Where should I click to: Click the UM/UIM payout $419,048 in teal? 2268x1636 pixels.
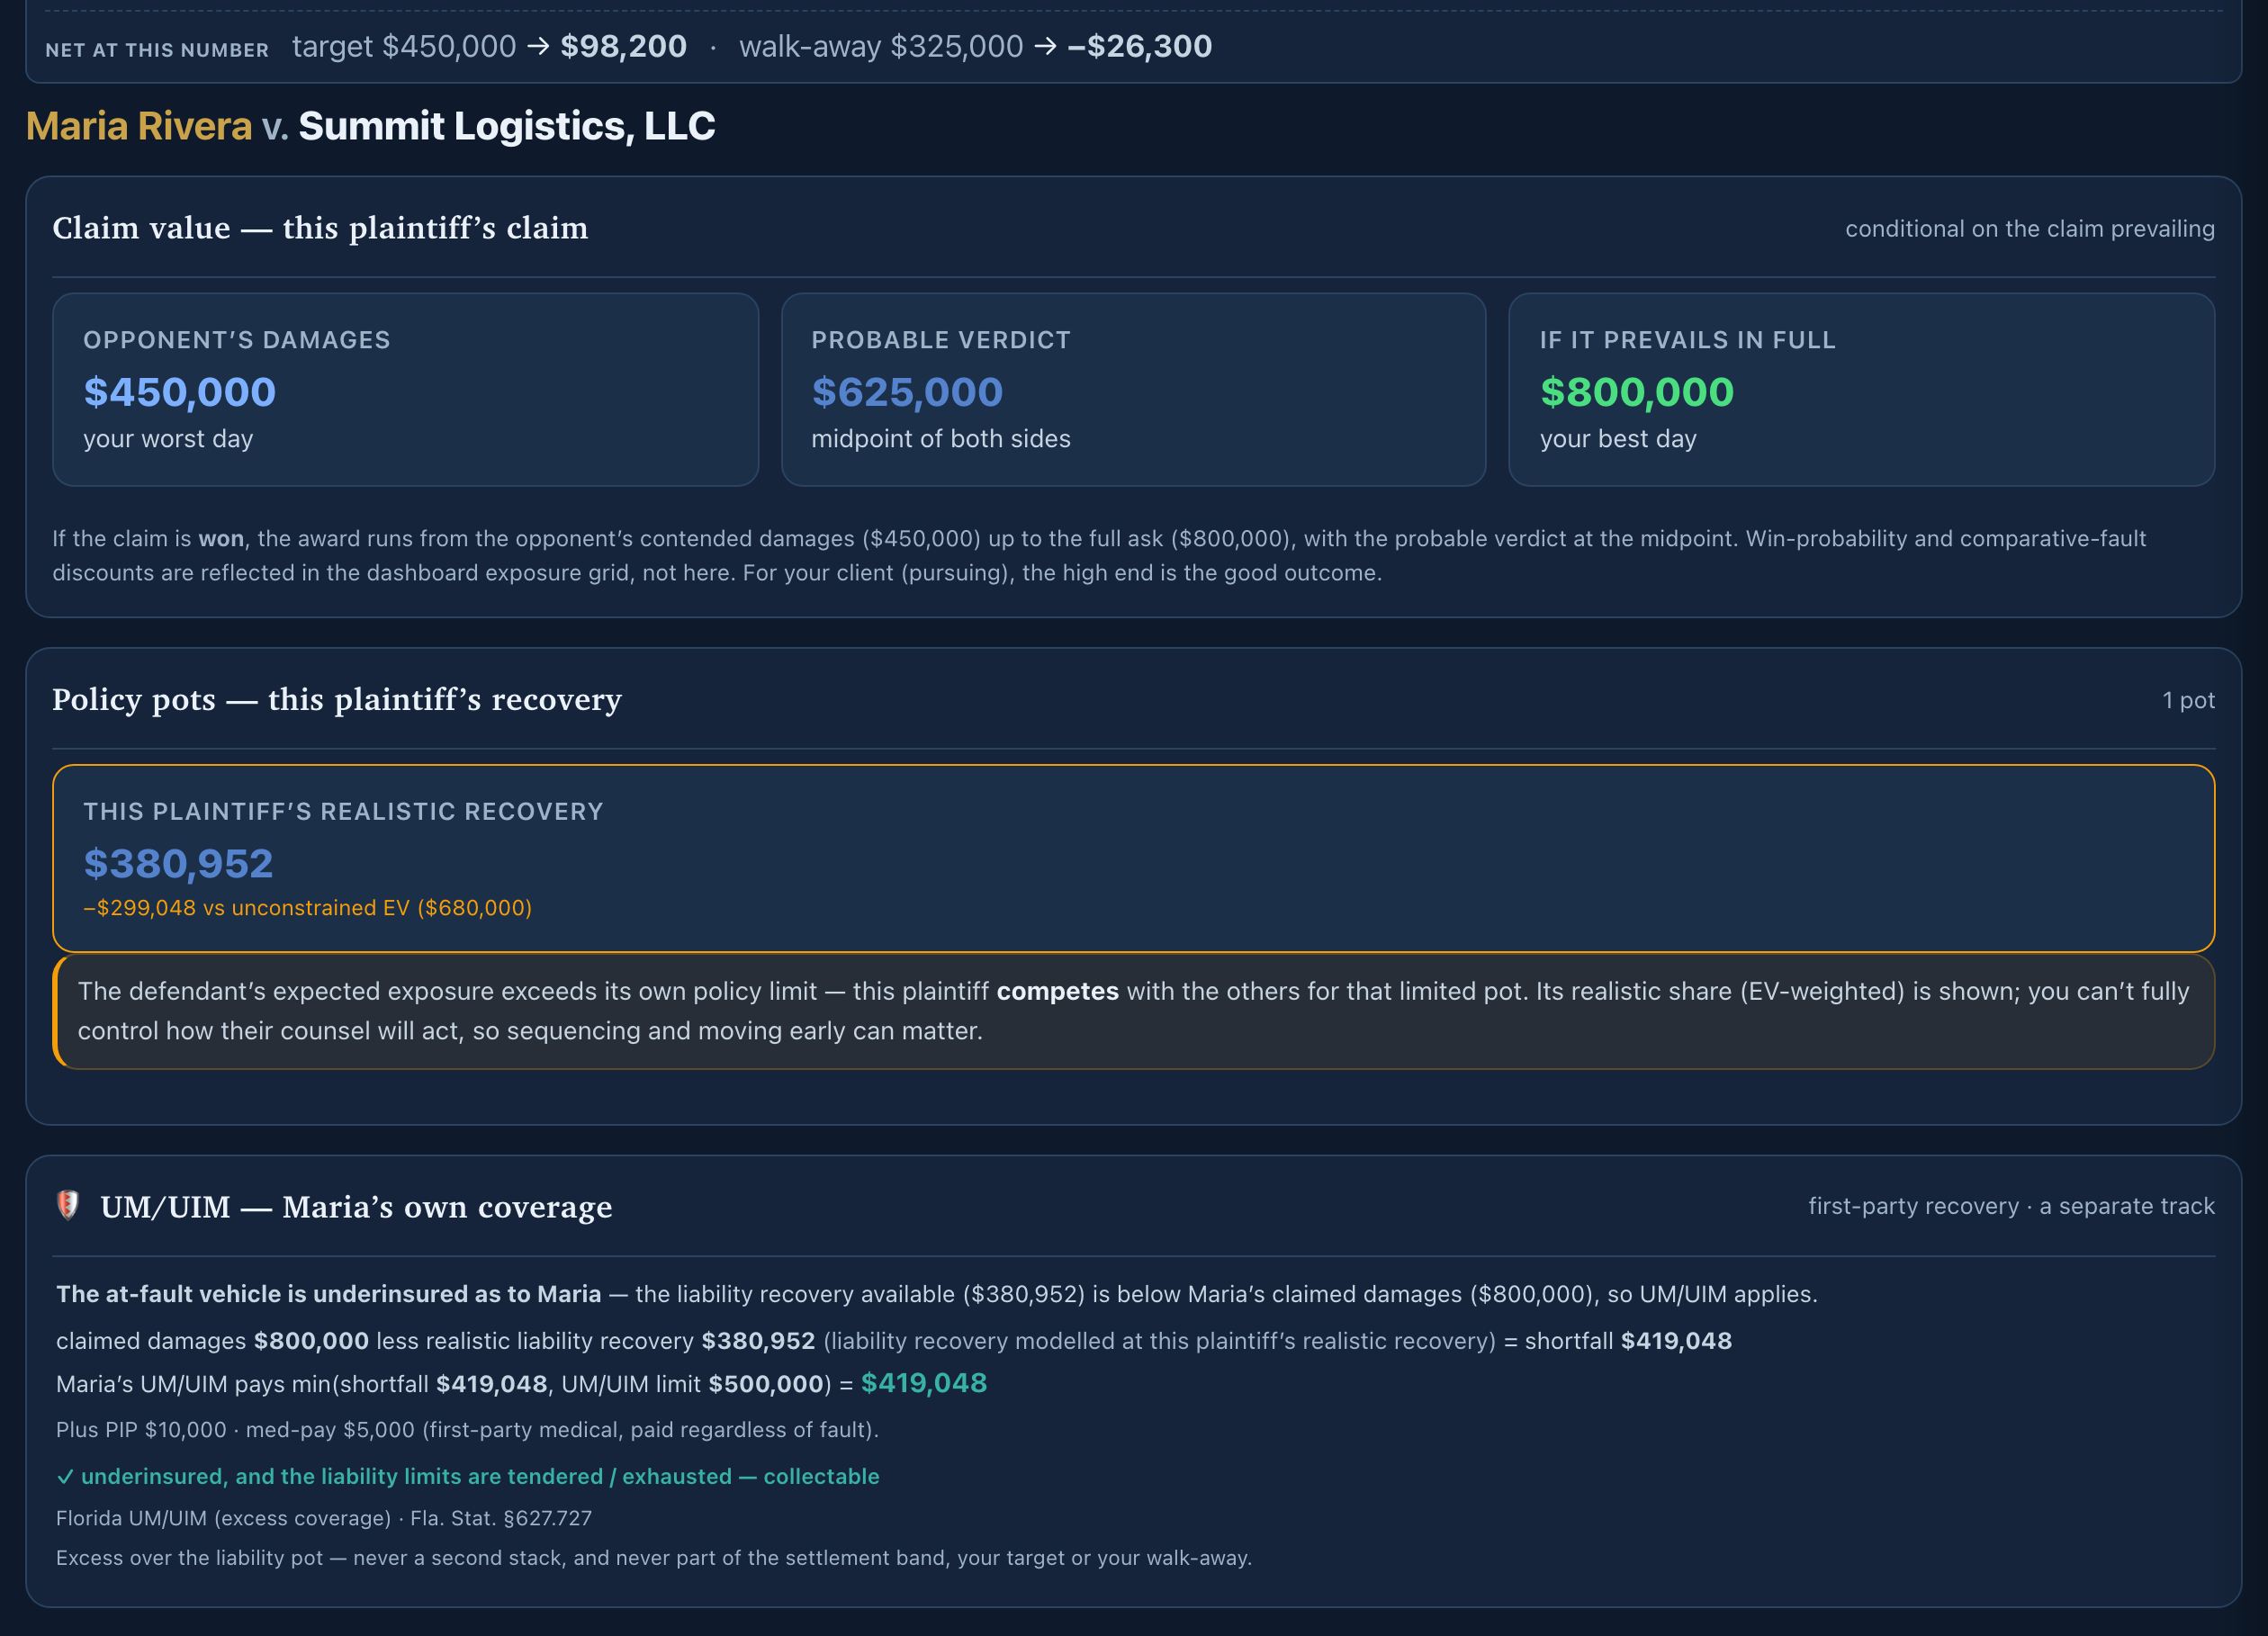(x=923, y=1383)
